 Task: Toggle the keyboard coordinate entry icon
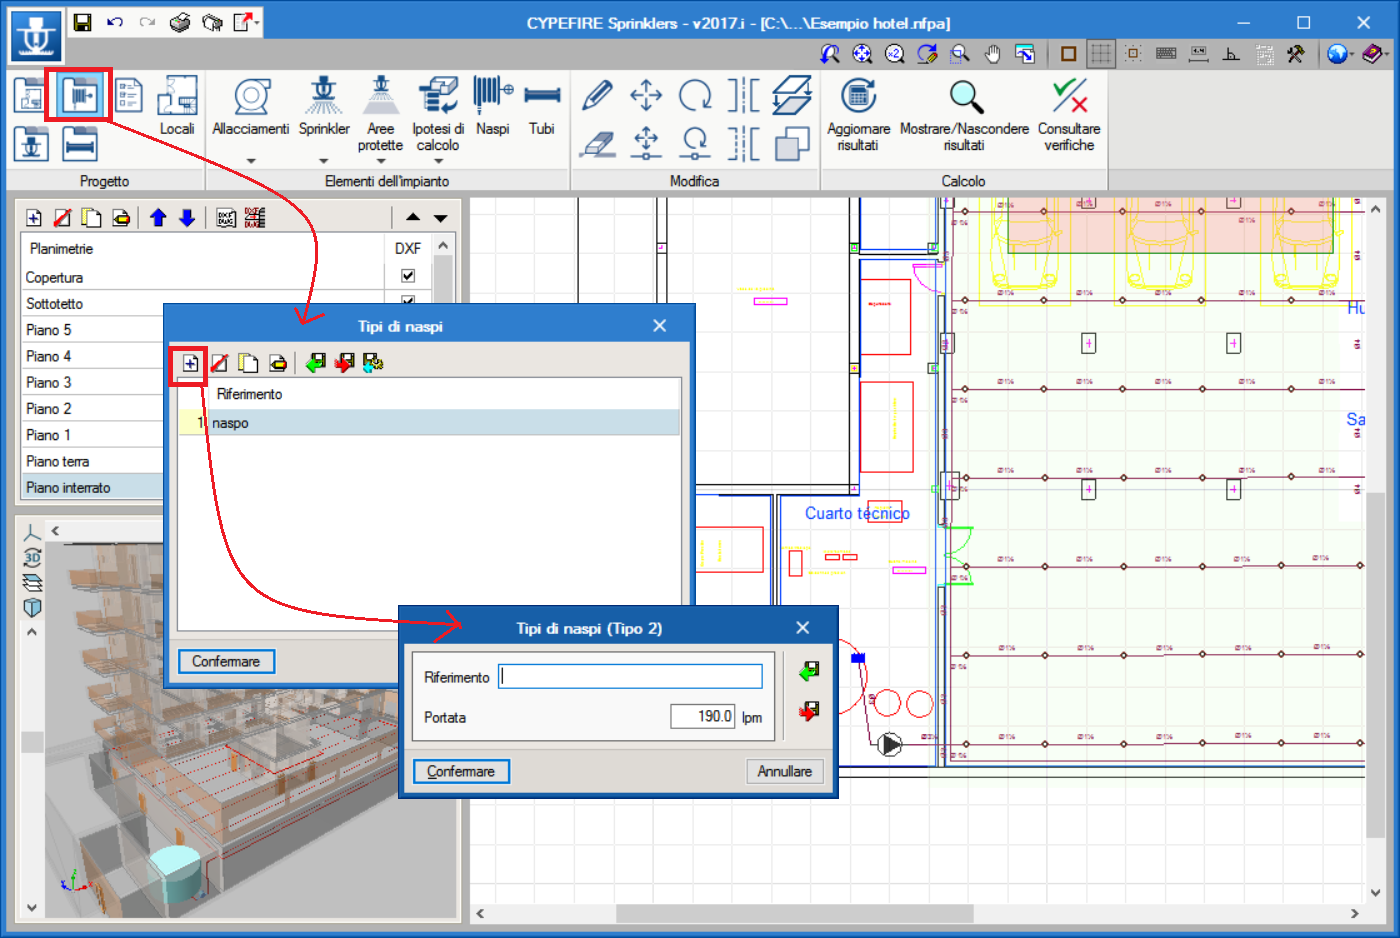1166,54
